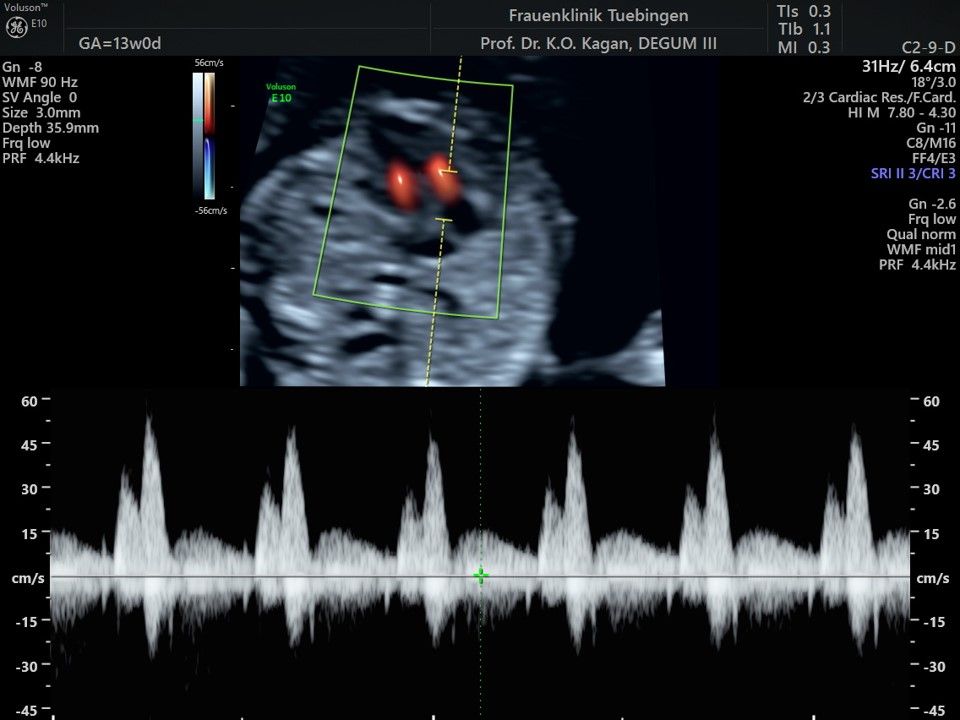Select the GA=13w0d gestational age field
The height and width of the screenshot is (720, 960).
pos(120,43)
